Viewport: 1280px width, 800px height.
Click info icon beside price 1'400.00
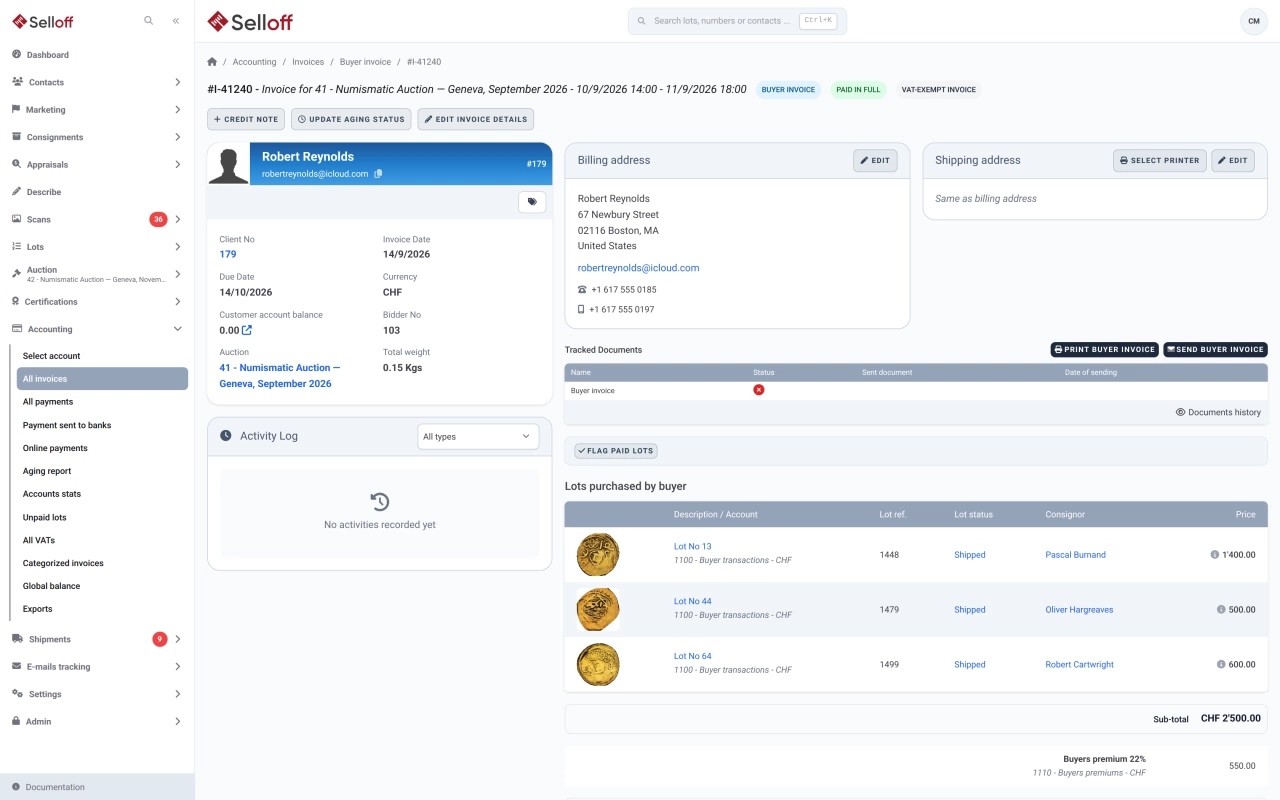point(1215,555)
